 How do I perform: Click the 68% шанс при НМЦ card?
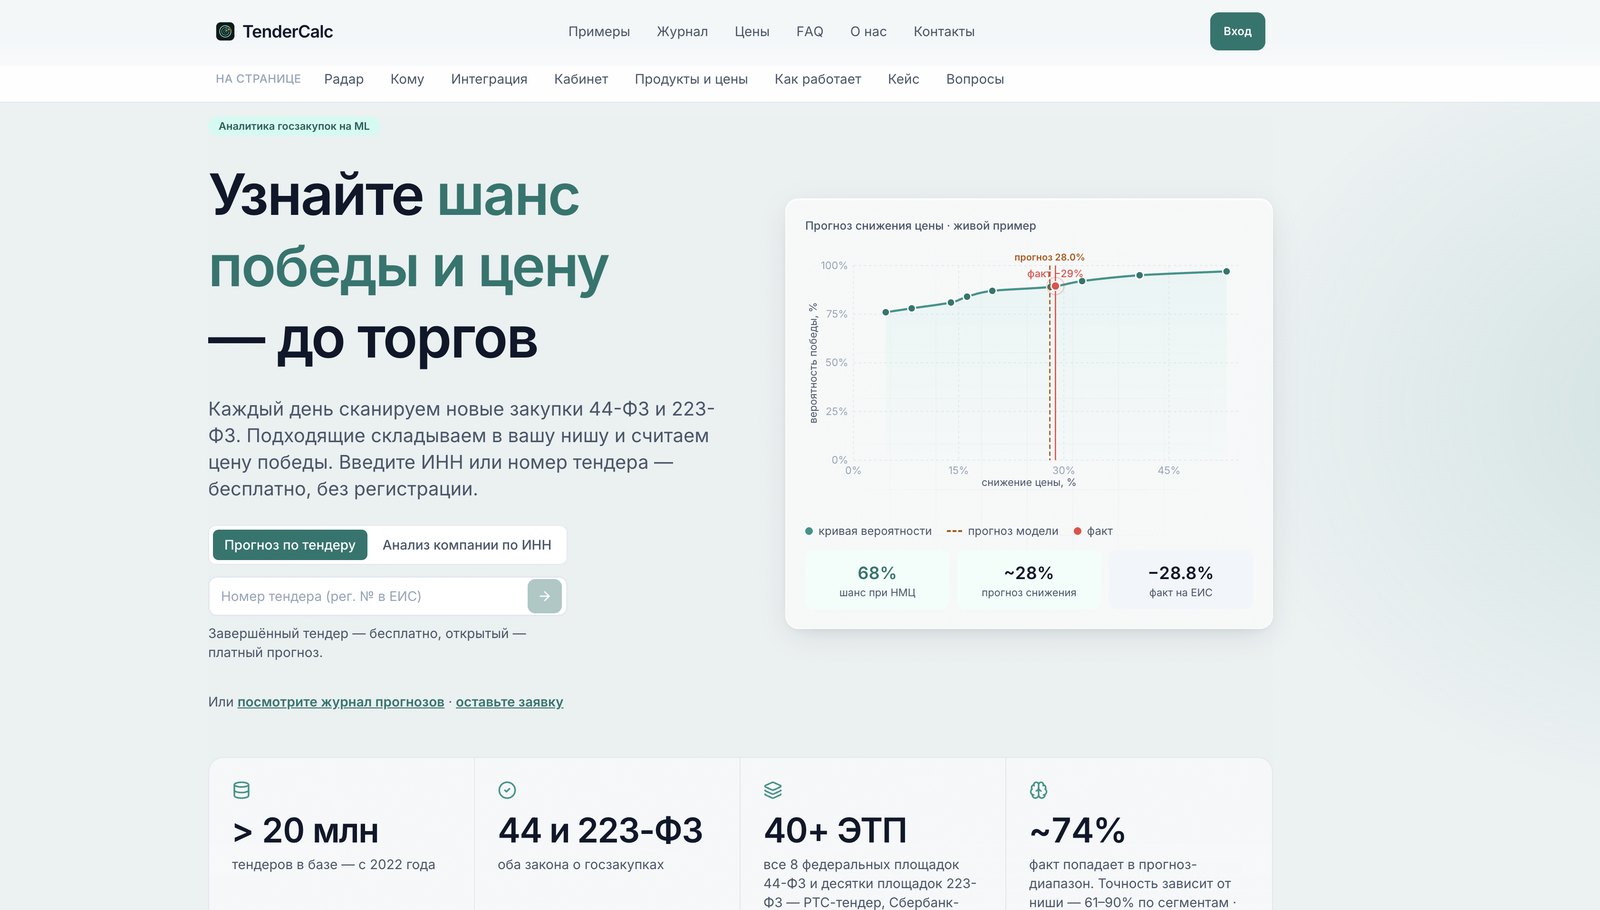pyautogui.click(x=877, y=580)
